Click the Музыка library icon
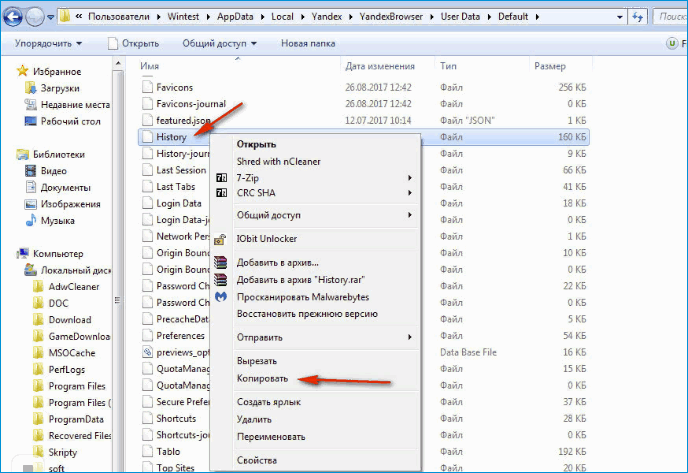 (29, 220)
